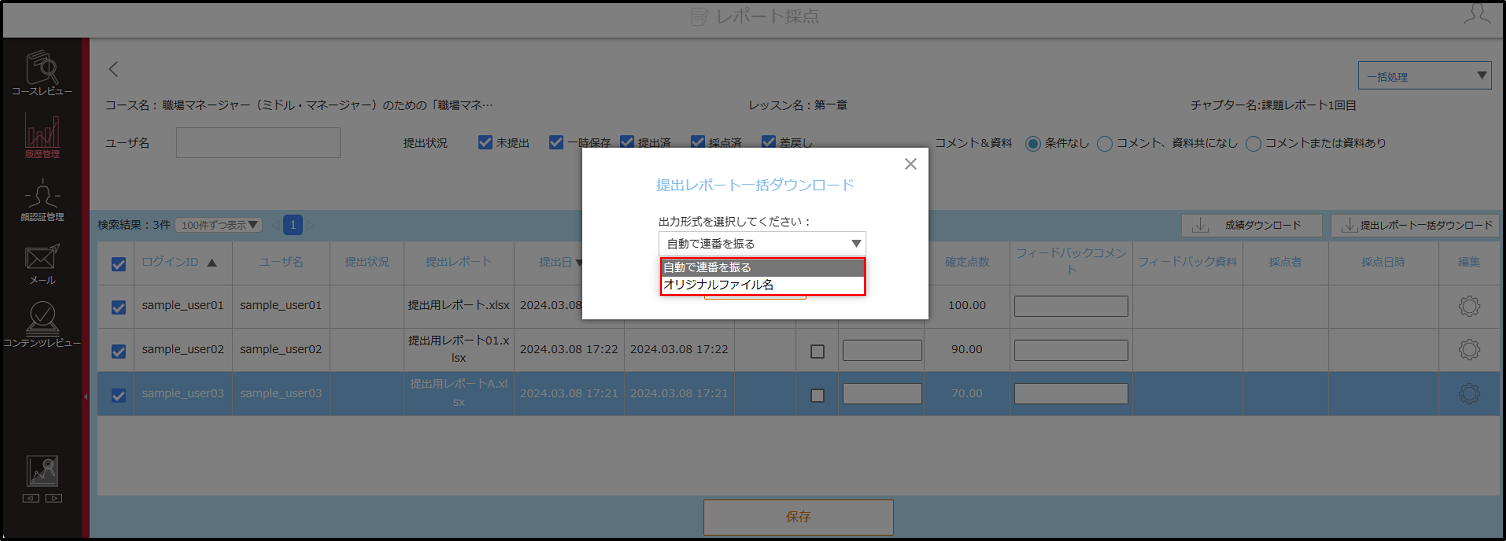The image size is (1506, 541).
Task: Sort by ログインID column header
Action: [179, 262]
